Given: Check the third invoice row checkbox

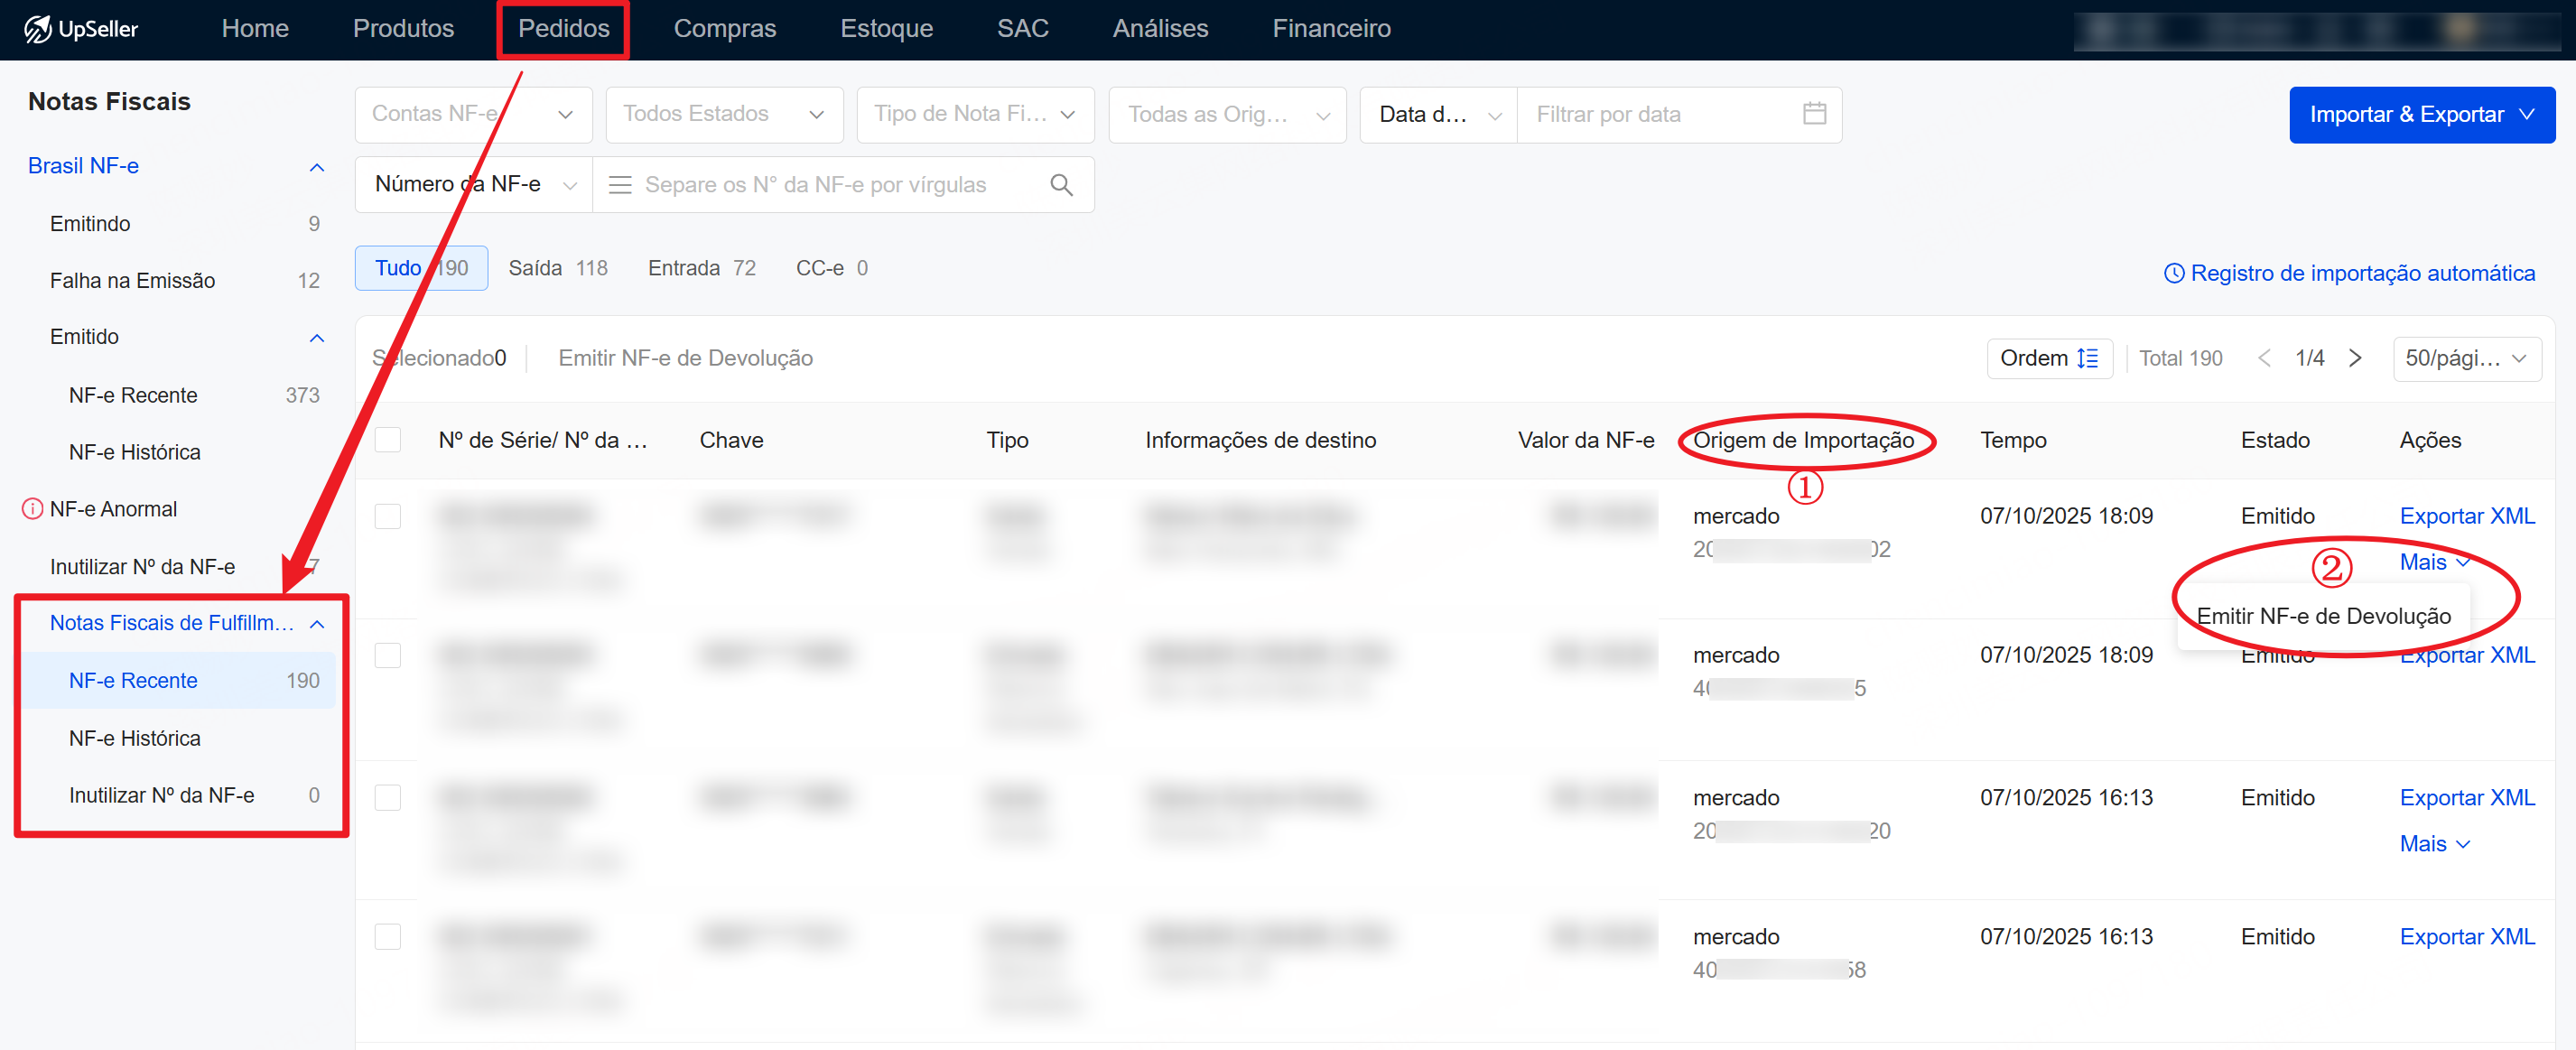Looking at the screenshot, I should coord(388,797).
